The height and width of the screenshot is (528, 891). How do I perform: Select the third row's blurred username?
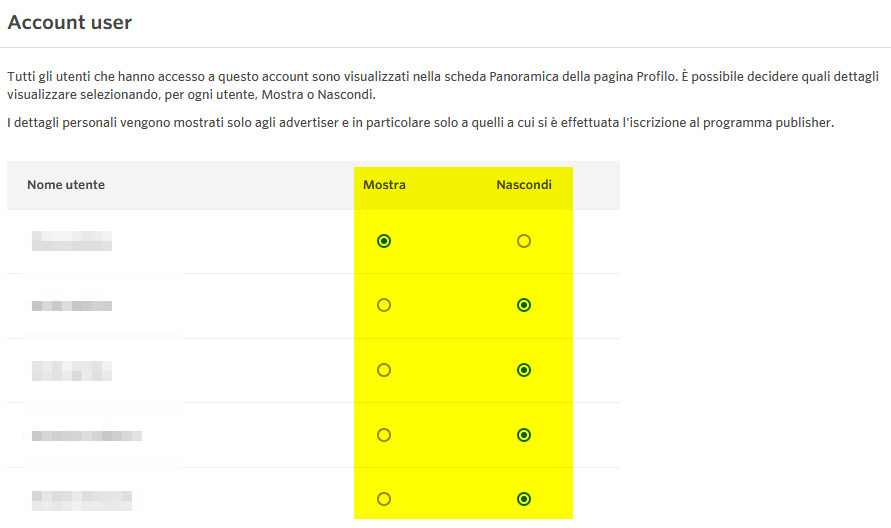coord(71,370)
